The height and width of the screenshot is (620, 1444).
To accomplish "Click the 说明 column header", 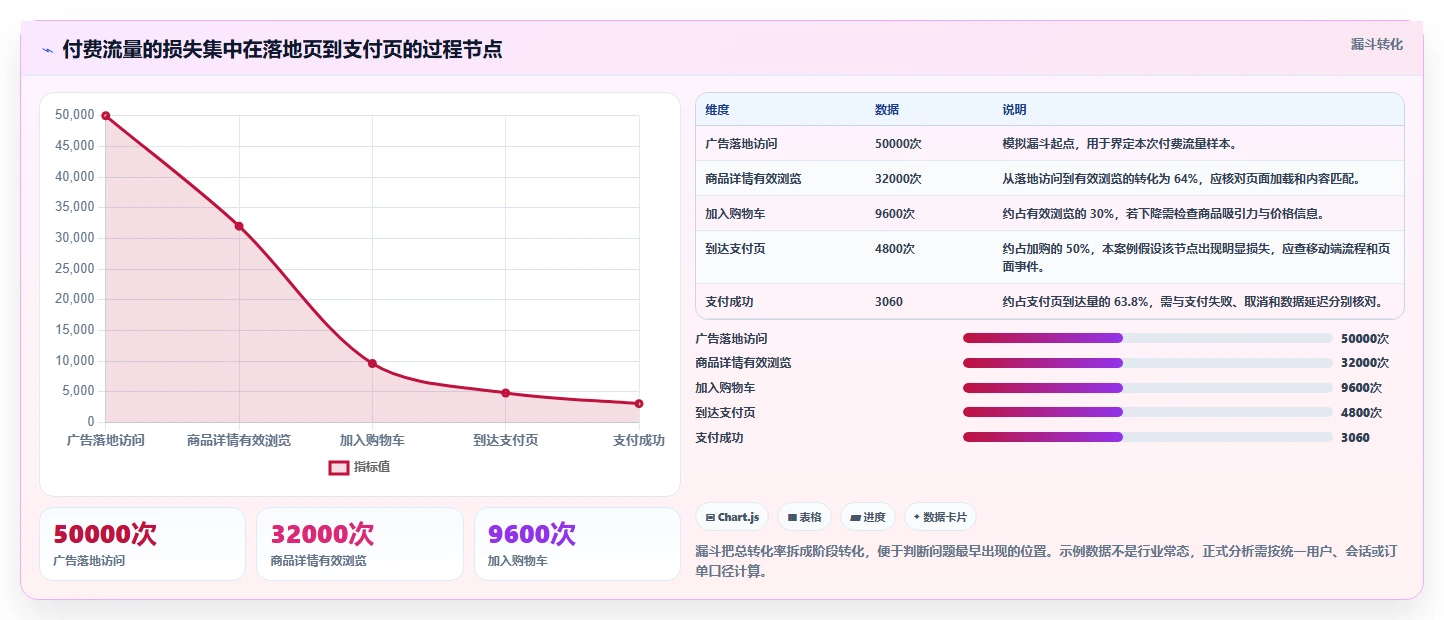I will click(1014, 110).
